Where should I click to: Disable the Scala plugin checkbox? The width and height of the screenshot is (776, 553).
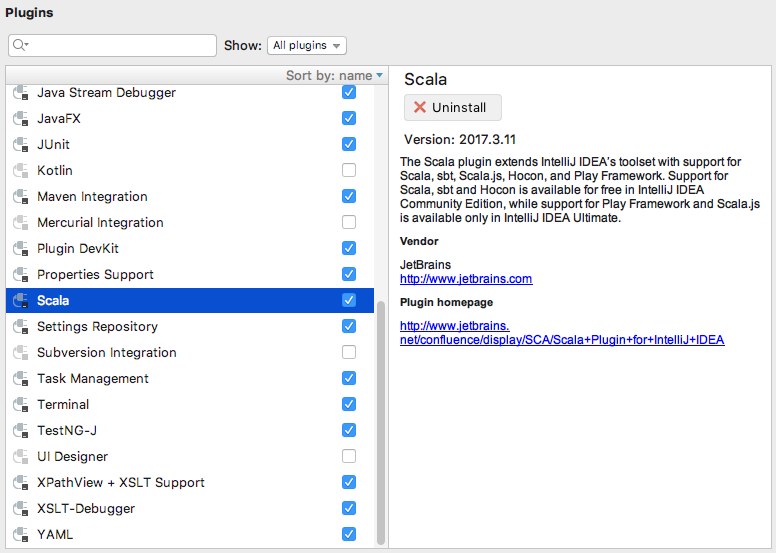(x=349, y=300)
